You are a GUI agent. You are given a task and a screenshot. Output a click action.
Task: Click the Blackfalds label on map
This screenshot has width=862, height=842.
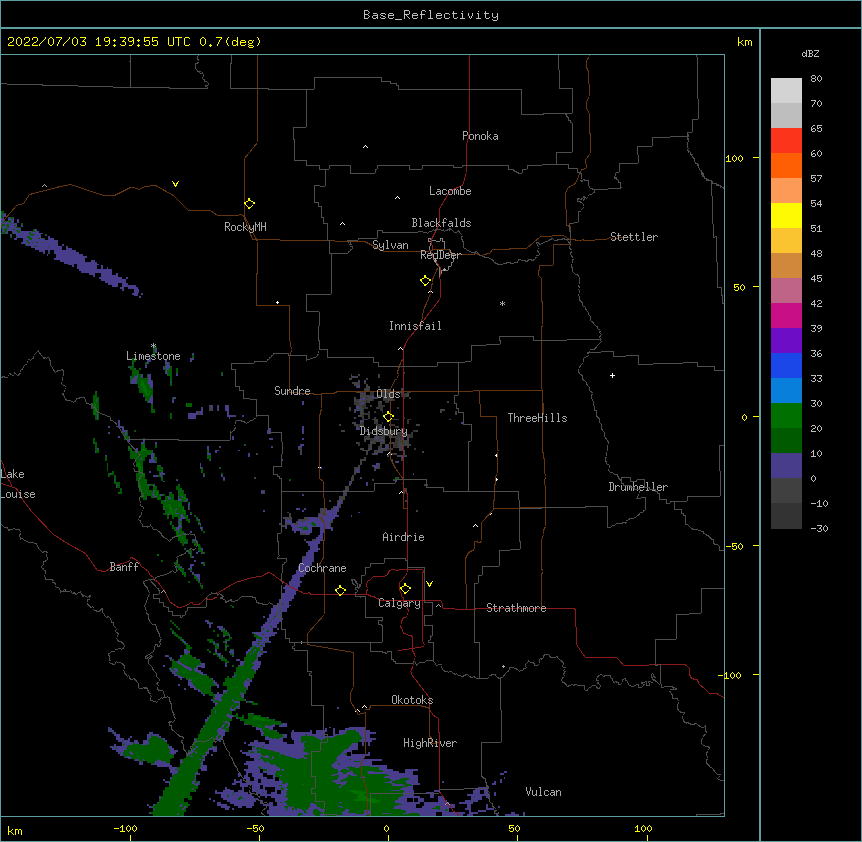tap(441, 223)
